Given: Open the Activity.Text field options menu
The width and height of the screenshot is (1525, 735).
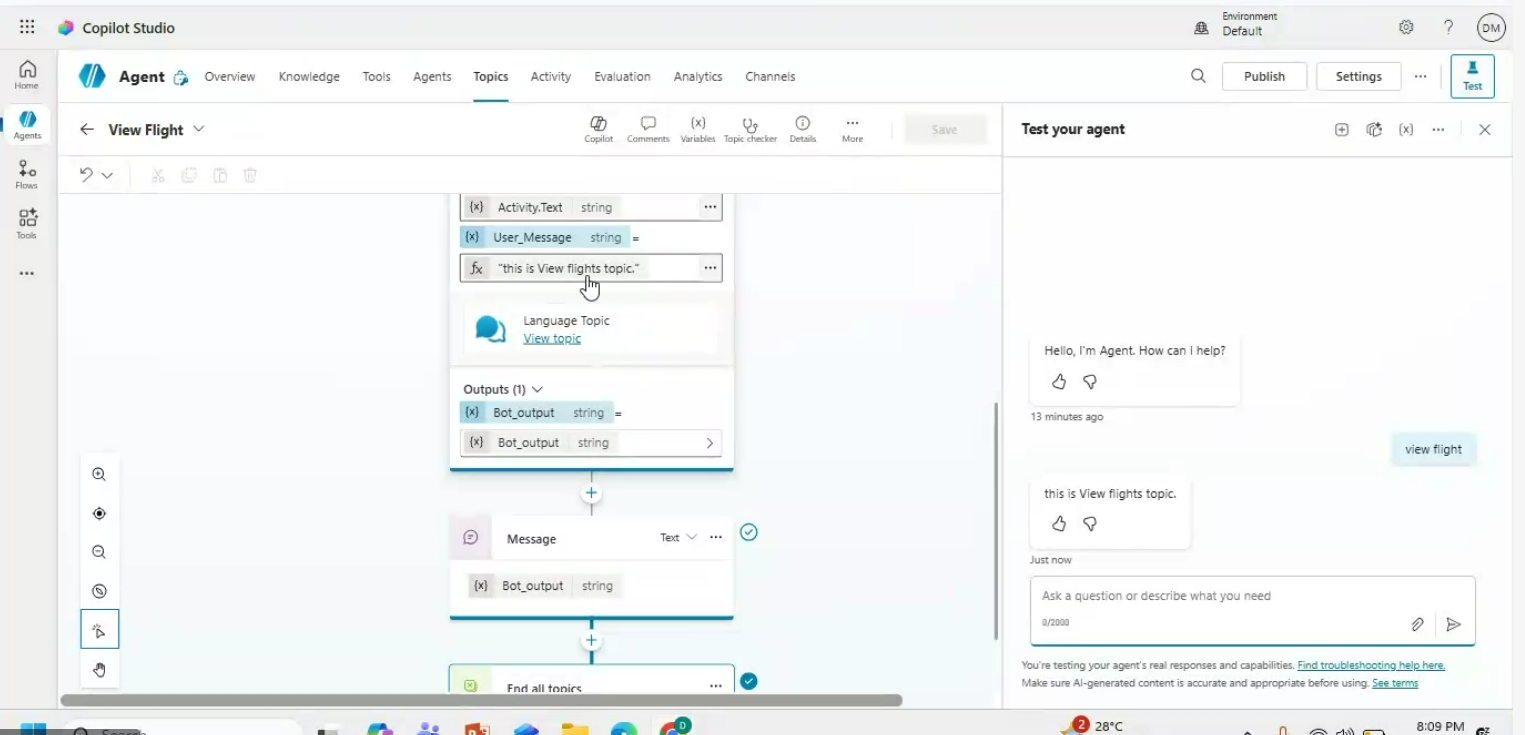Looking at the screenshot, I should pyautogui.click(x=710, y=207).
